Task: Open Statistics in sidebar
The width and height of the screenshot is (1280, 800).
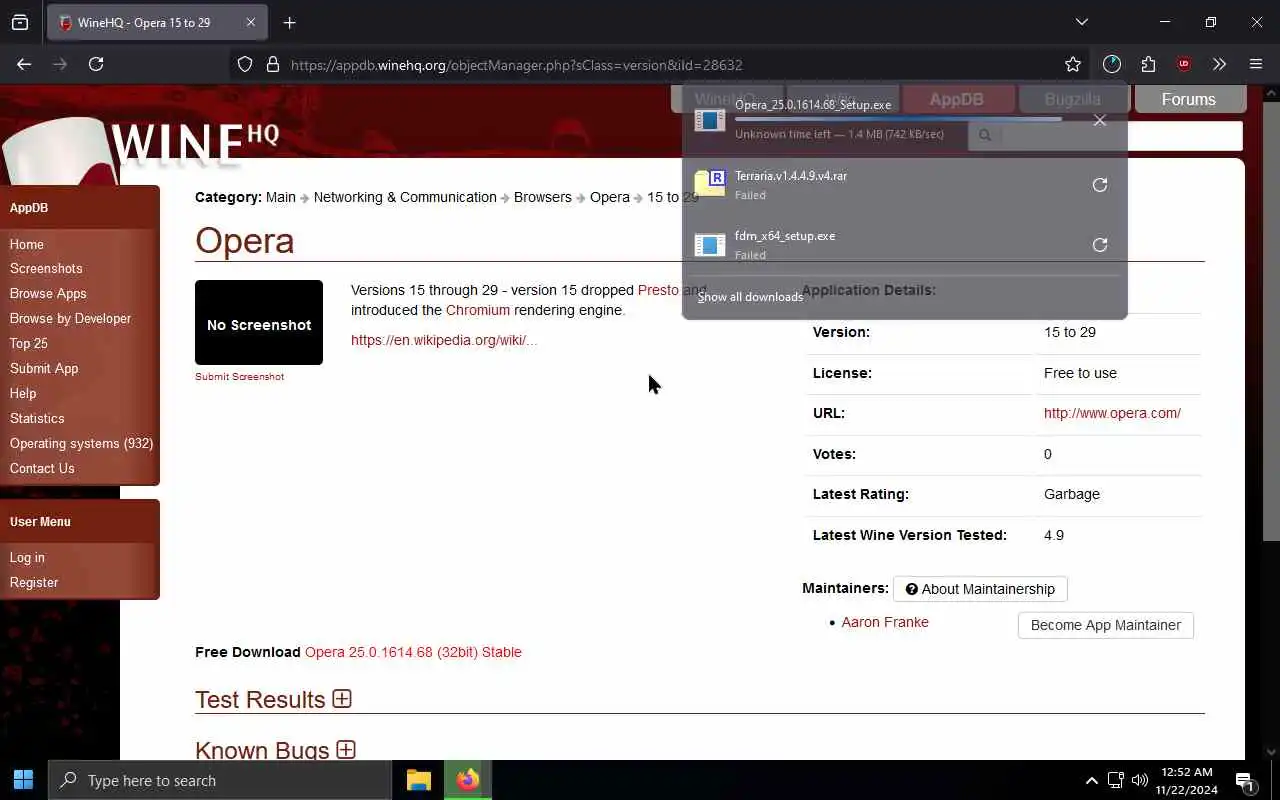Action: tap(37, 418)
